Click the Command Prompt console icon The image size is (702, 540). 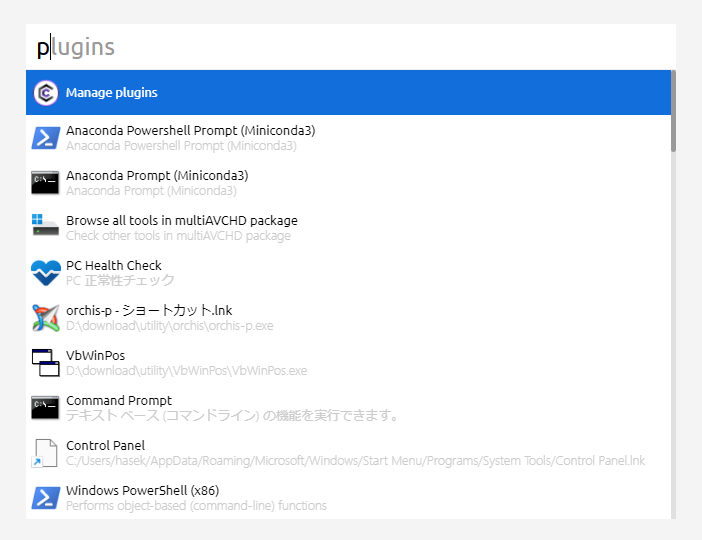click(x=45, y=408)
